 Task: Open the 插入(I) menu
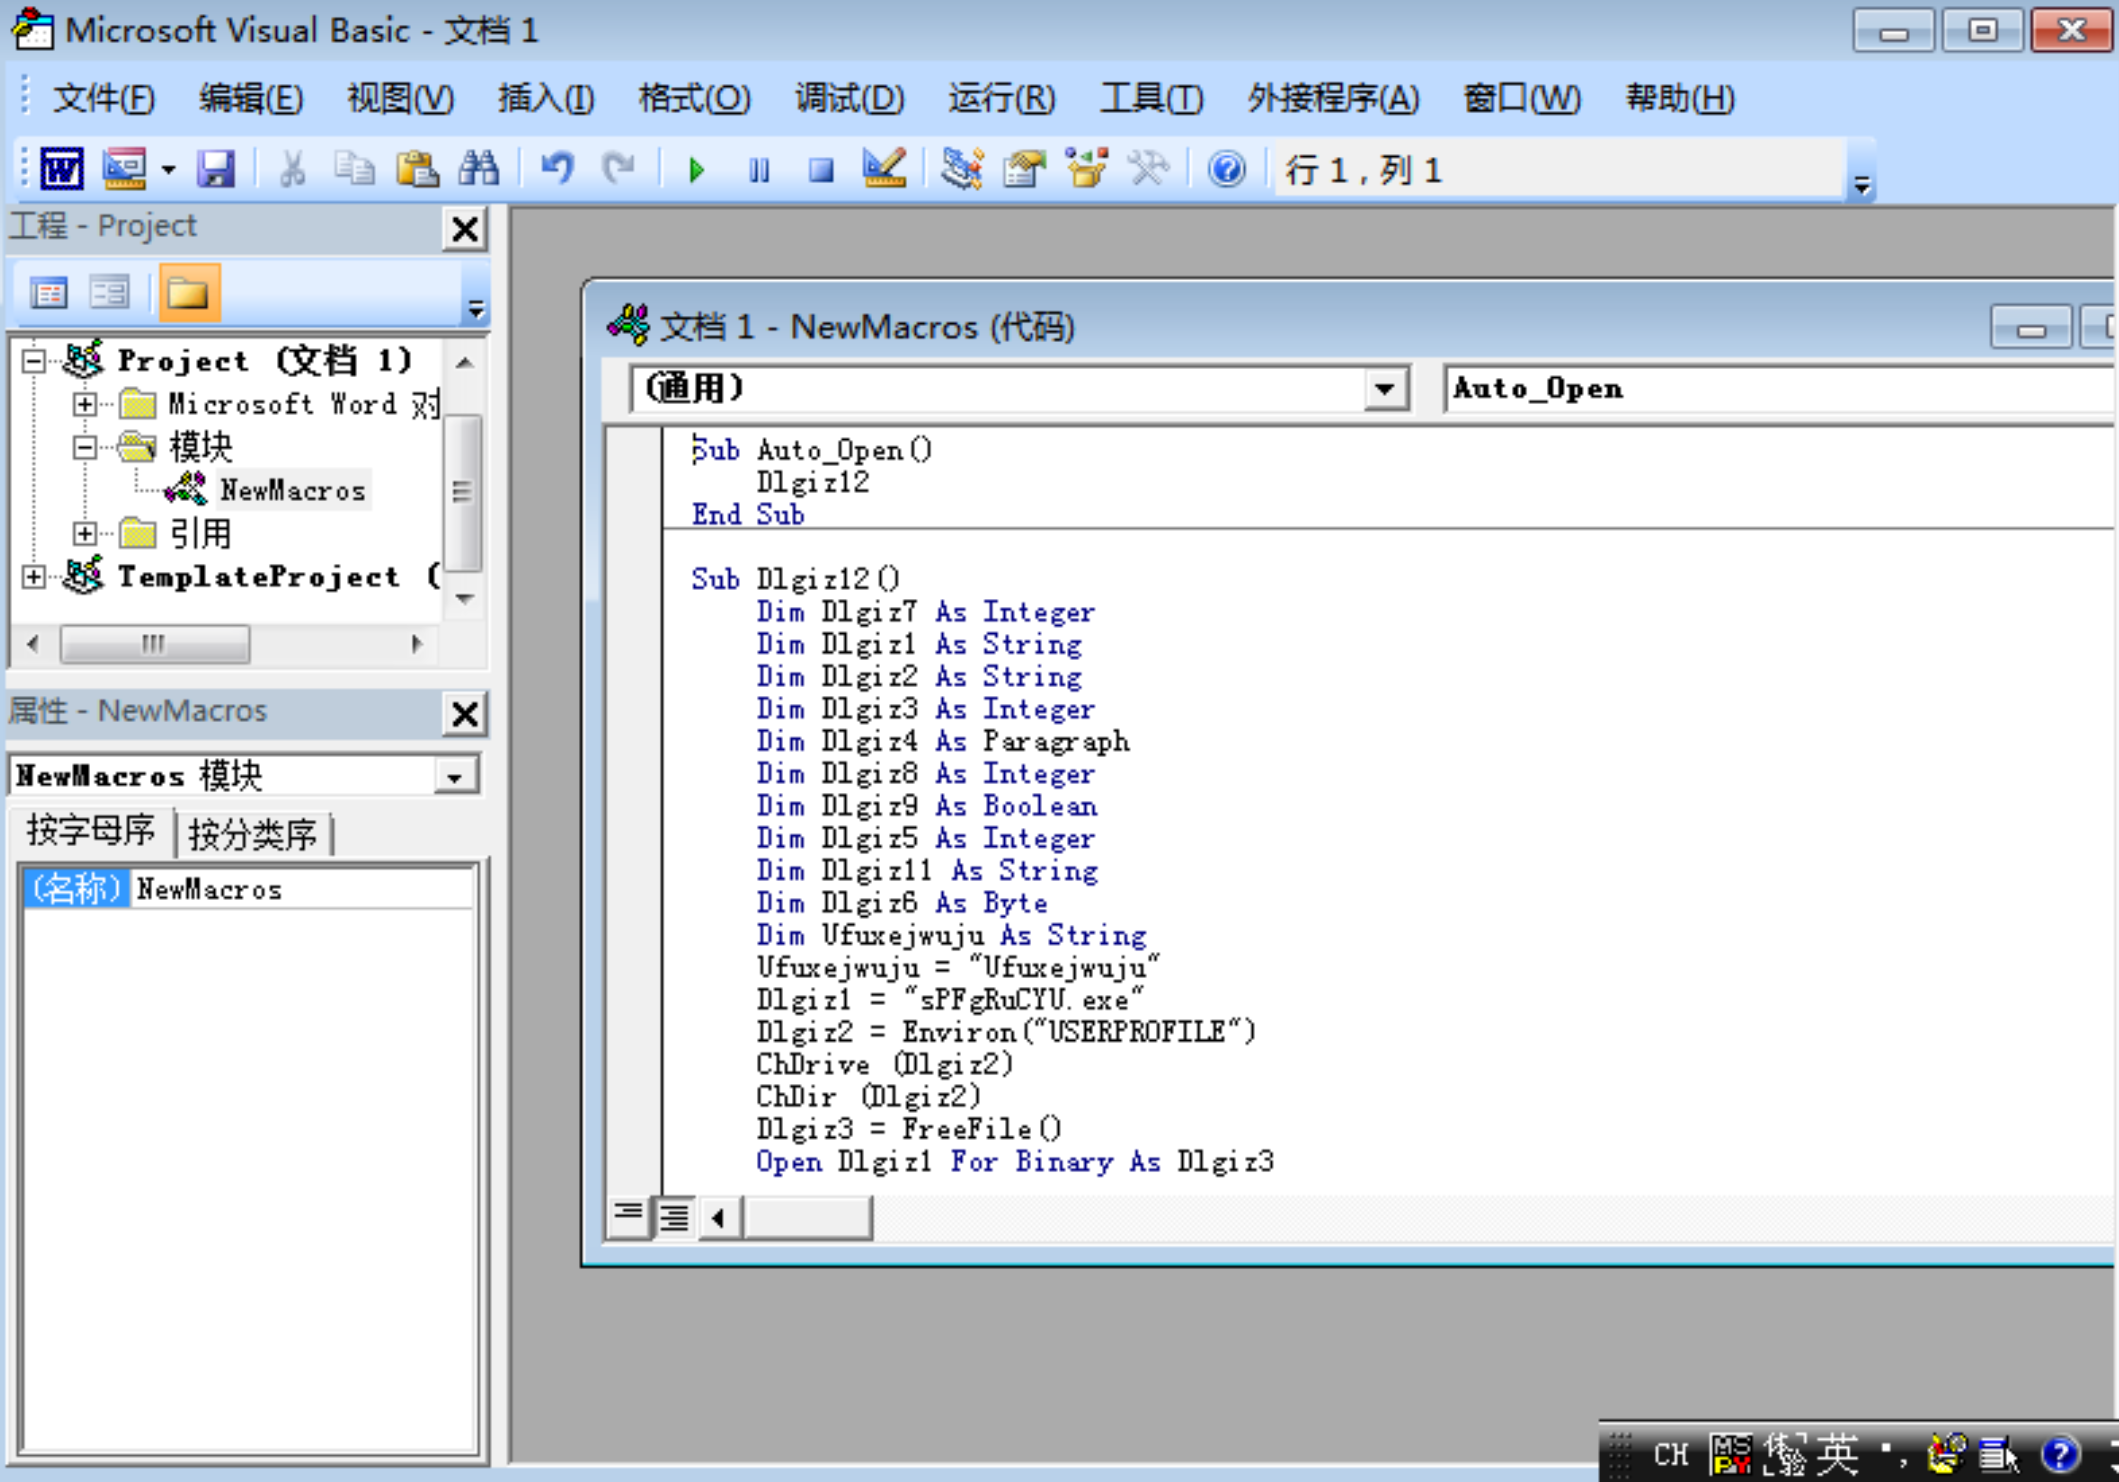pos(546,98)
